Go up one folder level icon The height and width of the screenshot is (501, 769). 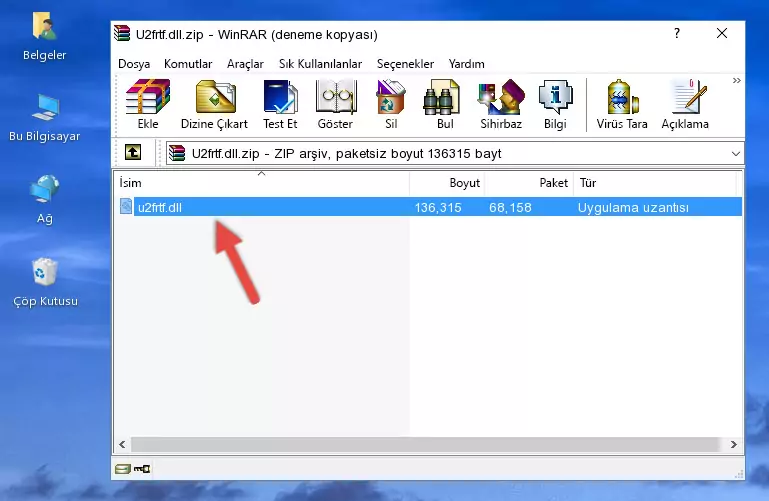[133, 152]
